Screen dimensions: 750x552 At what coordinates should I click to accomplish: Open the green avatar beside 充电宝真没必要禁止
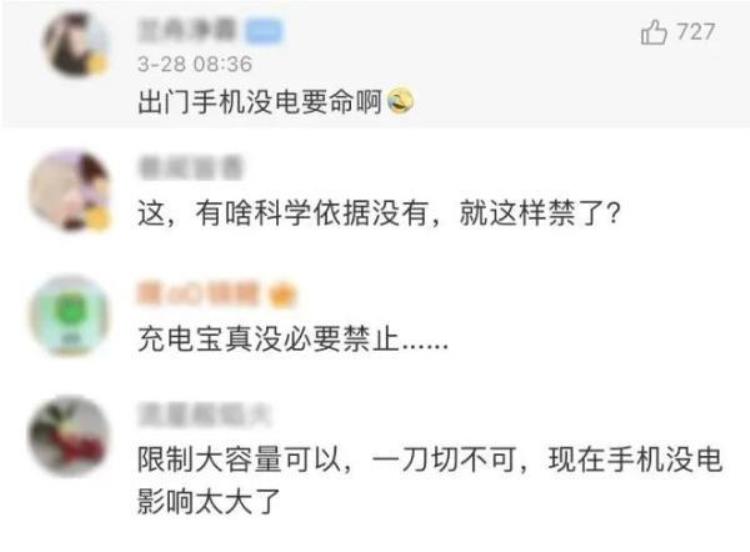point(70,316)
